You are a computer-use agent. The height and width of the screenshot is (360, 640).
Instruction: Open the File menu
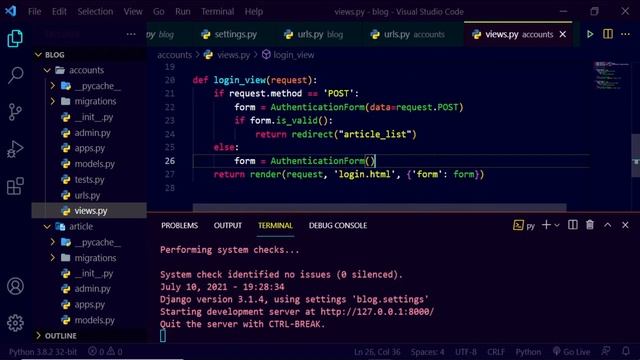pyautogui.click(x=34, y=11)
